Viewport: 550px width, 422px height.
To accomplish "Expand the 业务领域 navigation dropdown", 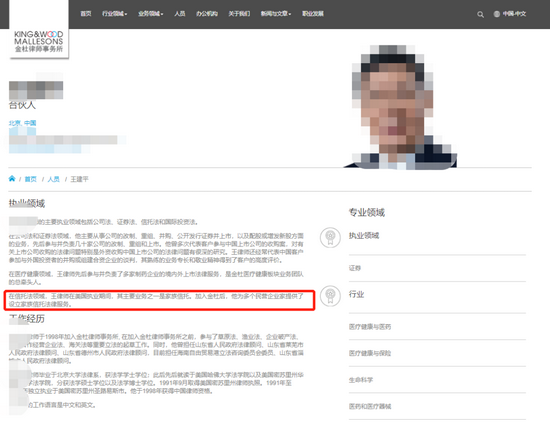I will coord(150,14).
